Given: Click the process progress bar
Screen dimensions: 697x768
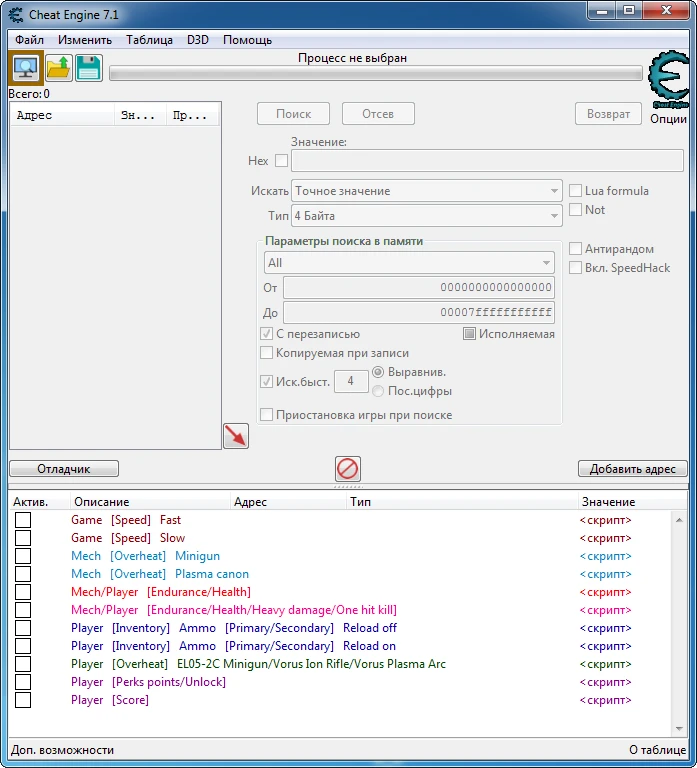Looking at the screenshot, I should (x=376, y=73).
